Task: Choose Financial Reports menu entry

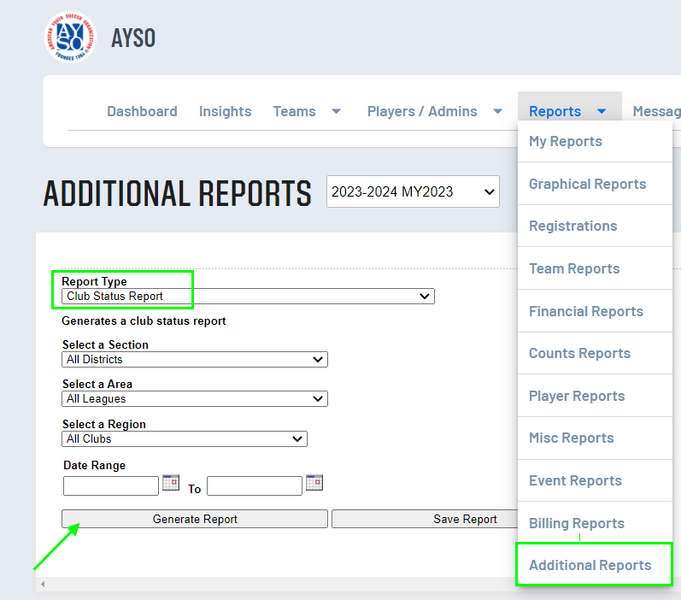Action: [x=586, y=311]
